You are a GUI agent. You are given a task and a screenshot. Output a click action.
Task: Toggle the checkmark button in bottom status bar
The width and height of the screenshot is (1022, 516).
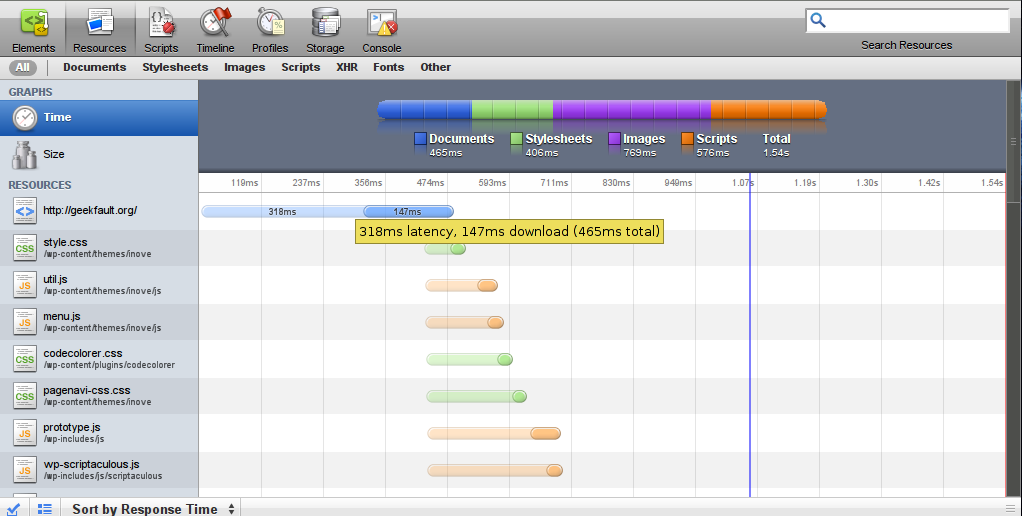pyautogui.click(x=14, y=508)
